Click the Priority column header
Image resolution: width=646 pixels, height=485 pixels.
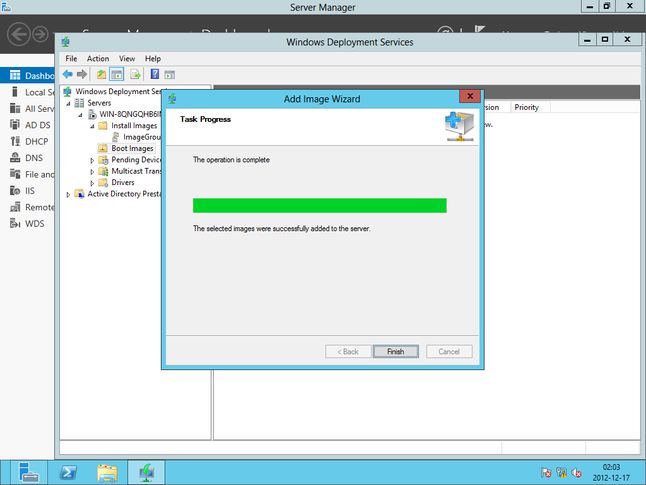tap(530, 107)
